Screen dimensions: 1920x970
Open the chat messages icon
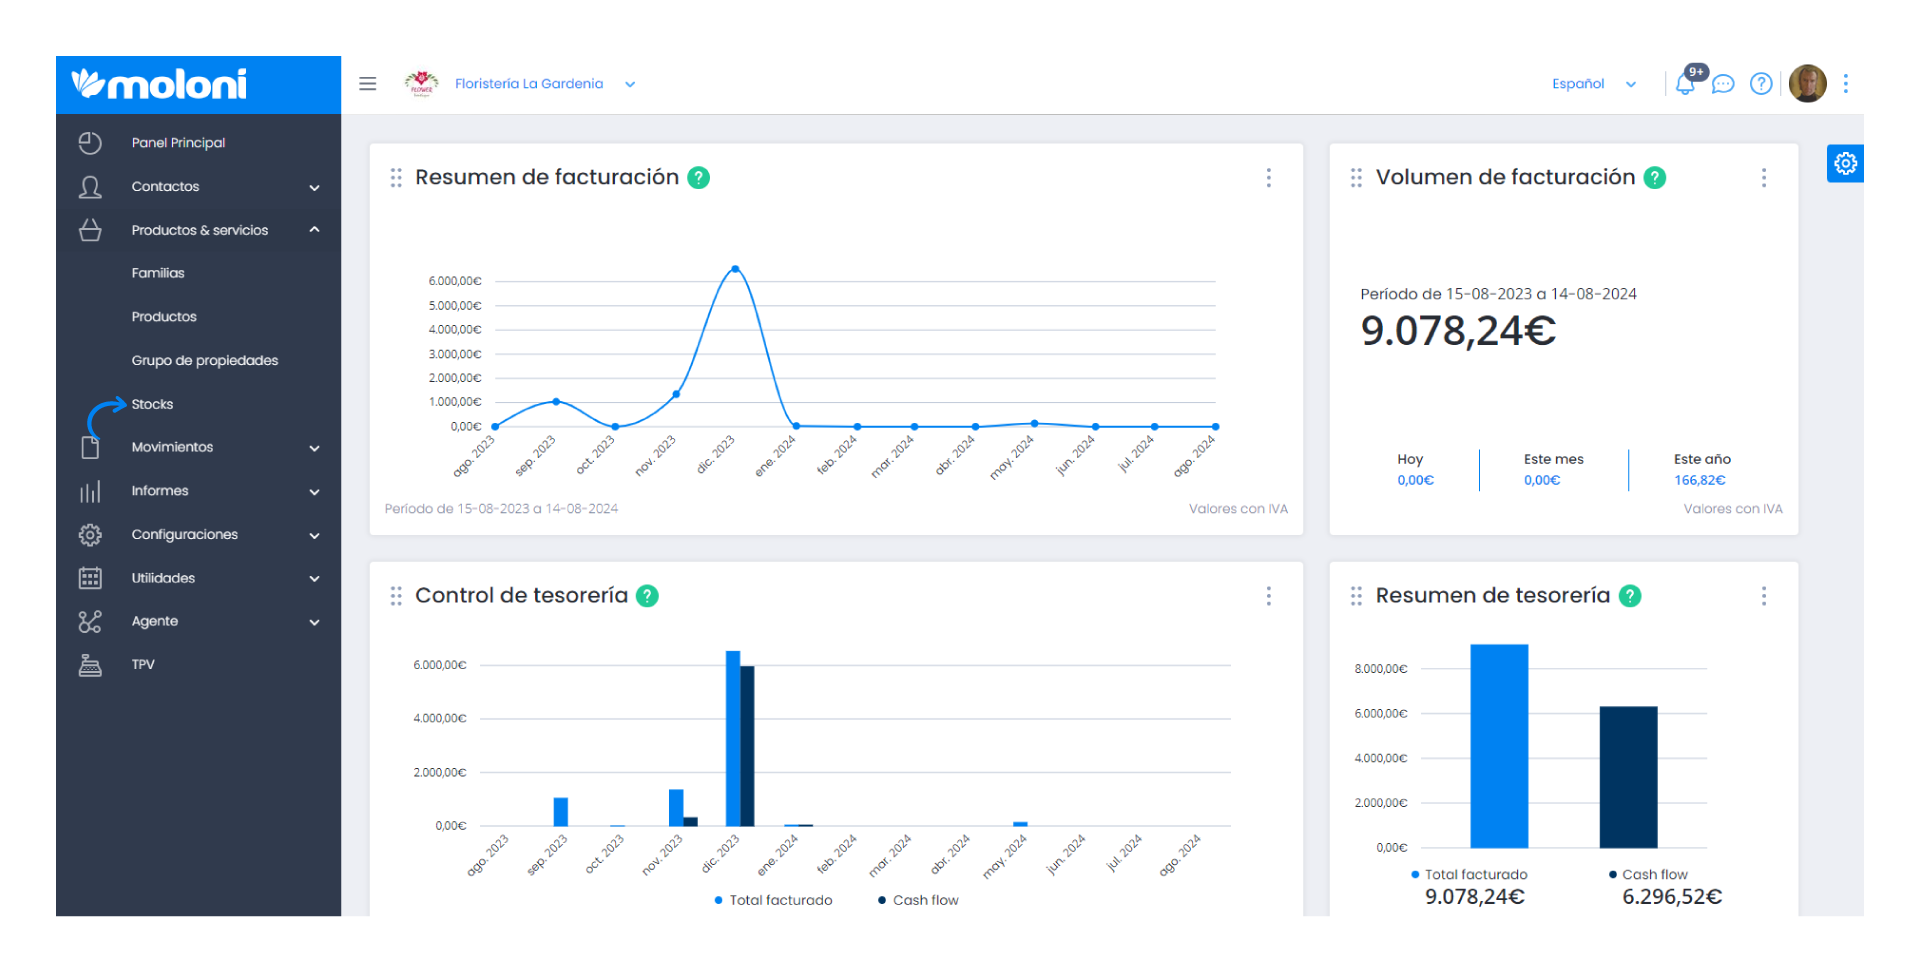(1723, 84)
